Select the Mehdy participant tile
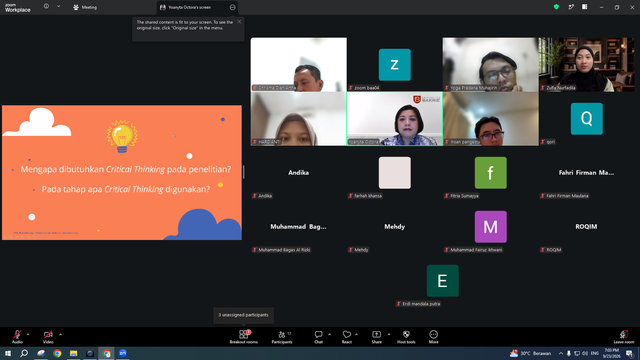This screenshot has width=640, height=360. point(395,227)
